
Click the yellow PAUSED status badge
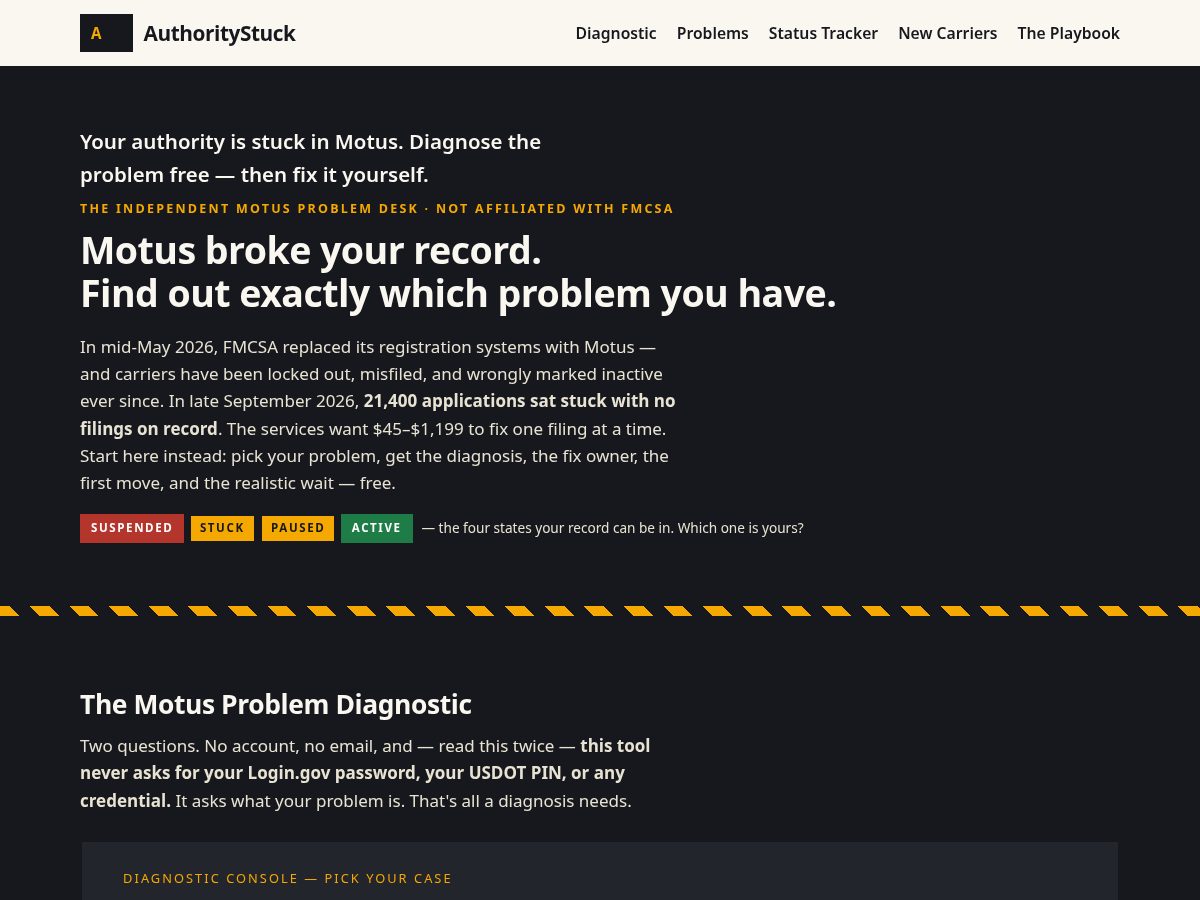tap(298, 528)
